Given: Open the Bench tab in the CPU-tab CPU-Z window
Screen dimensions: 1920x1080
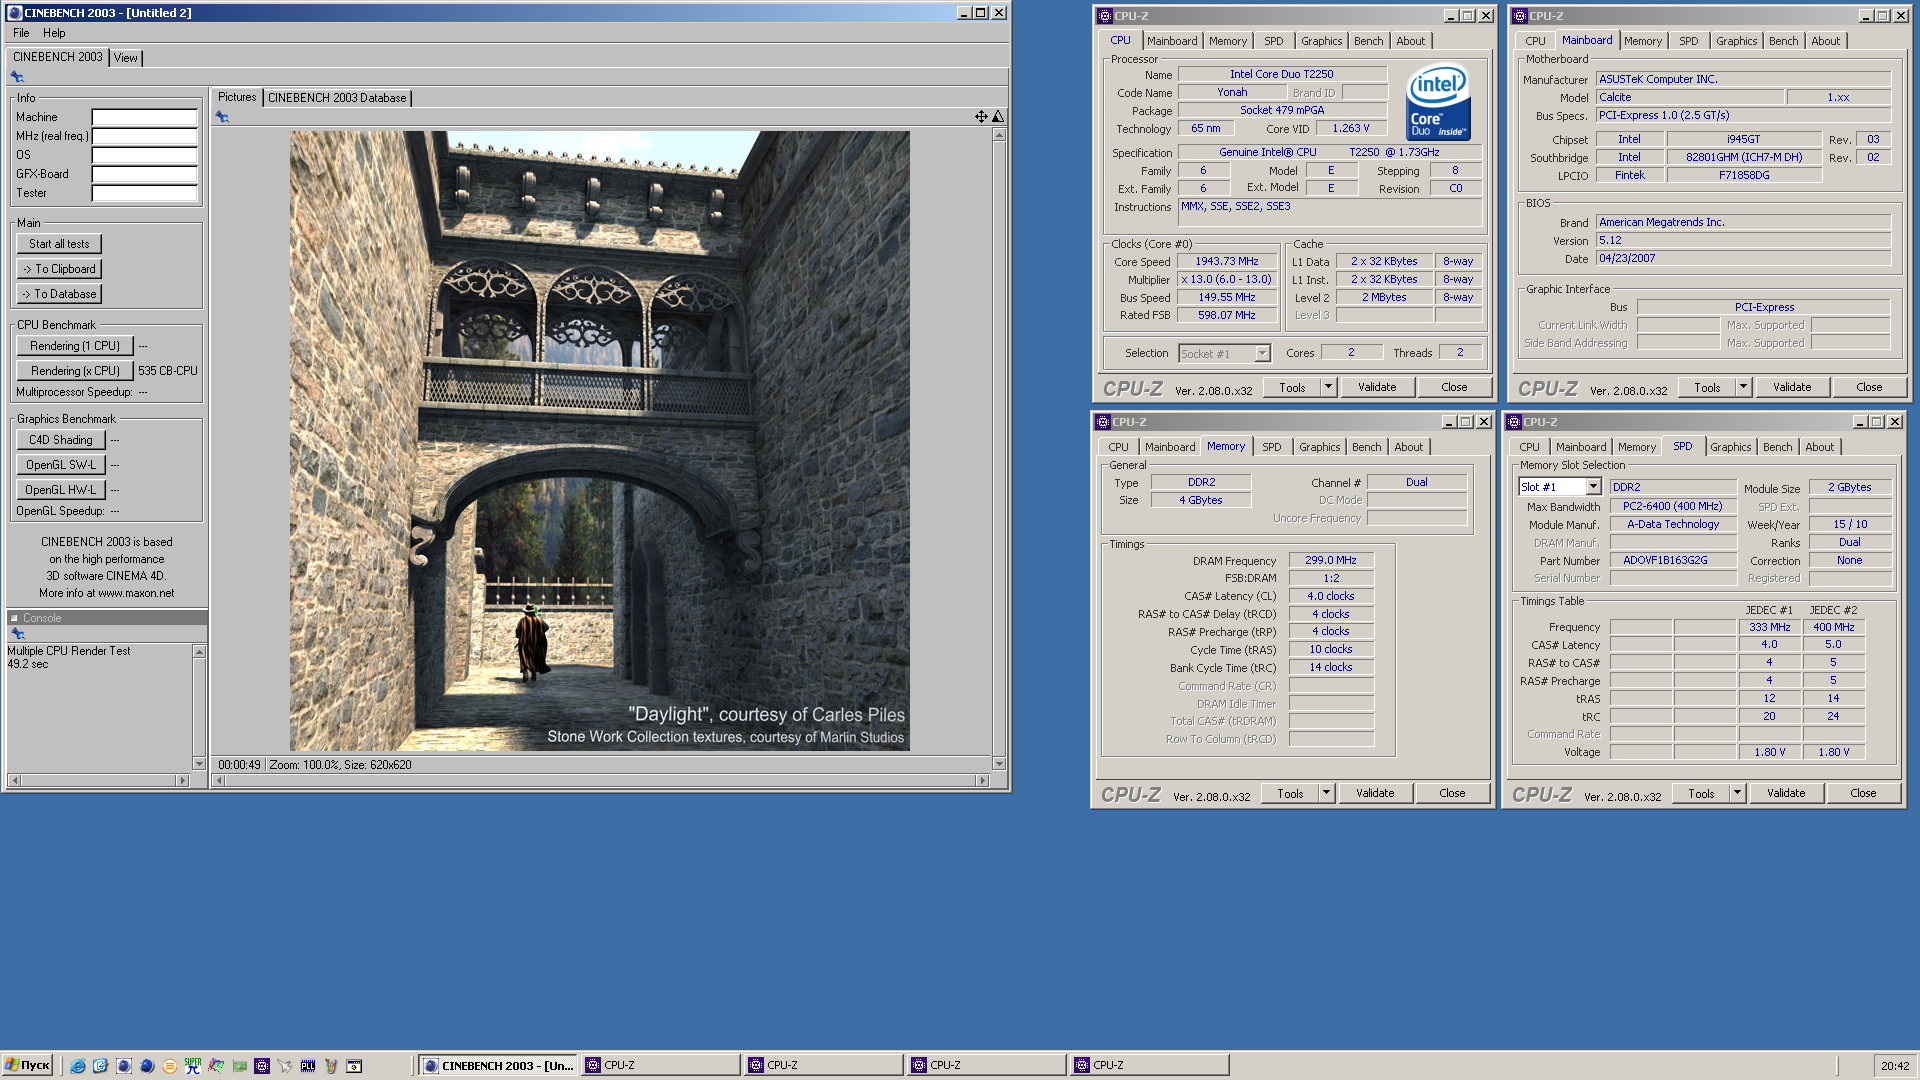Looking at the screenshot, I should click(x=1369, y=41).
